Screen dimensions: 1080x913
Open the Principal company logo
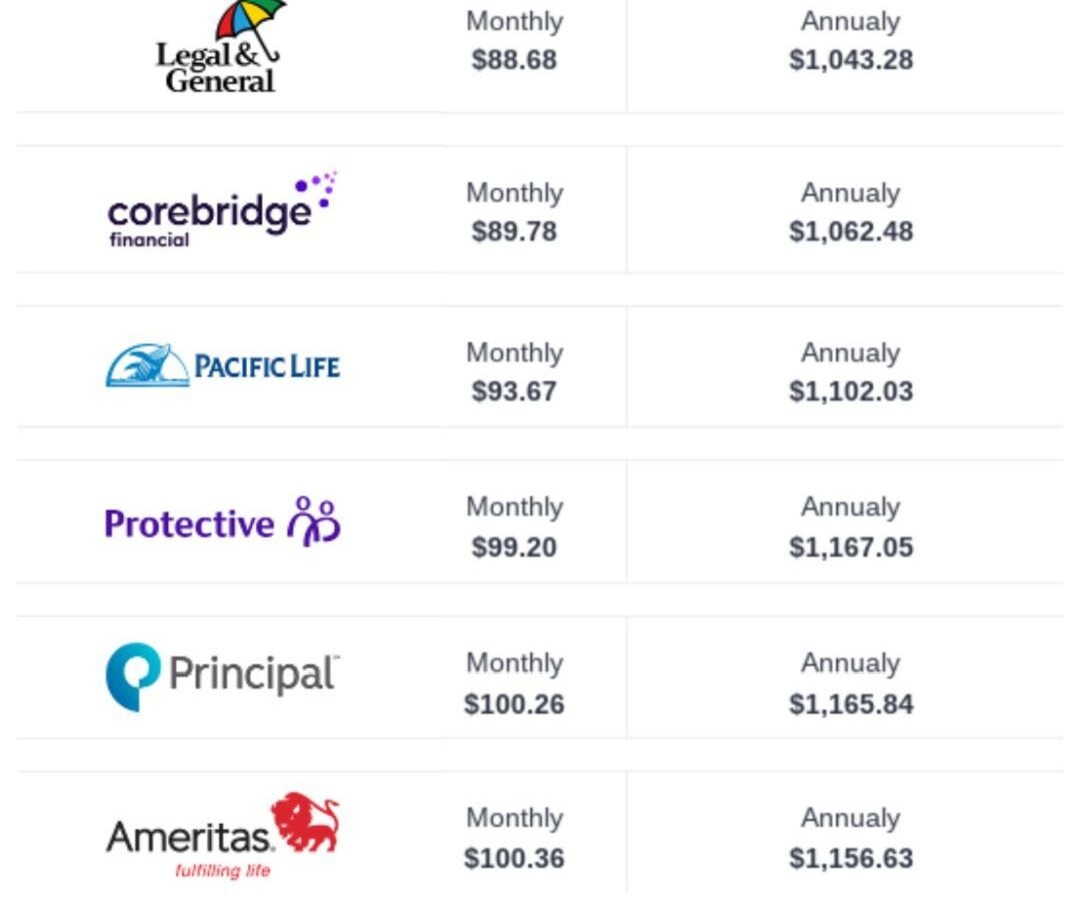(x=222, y=677)
